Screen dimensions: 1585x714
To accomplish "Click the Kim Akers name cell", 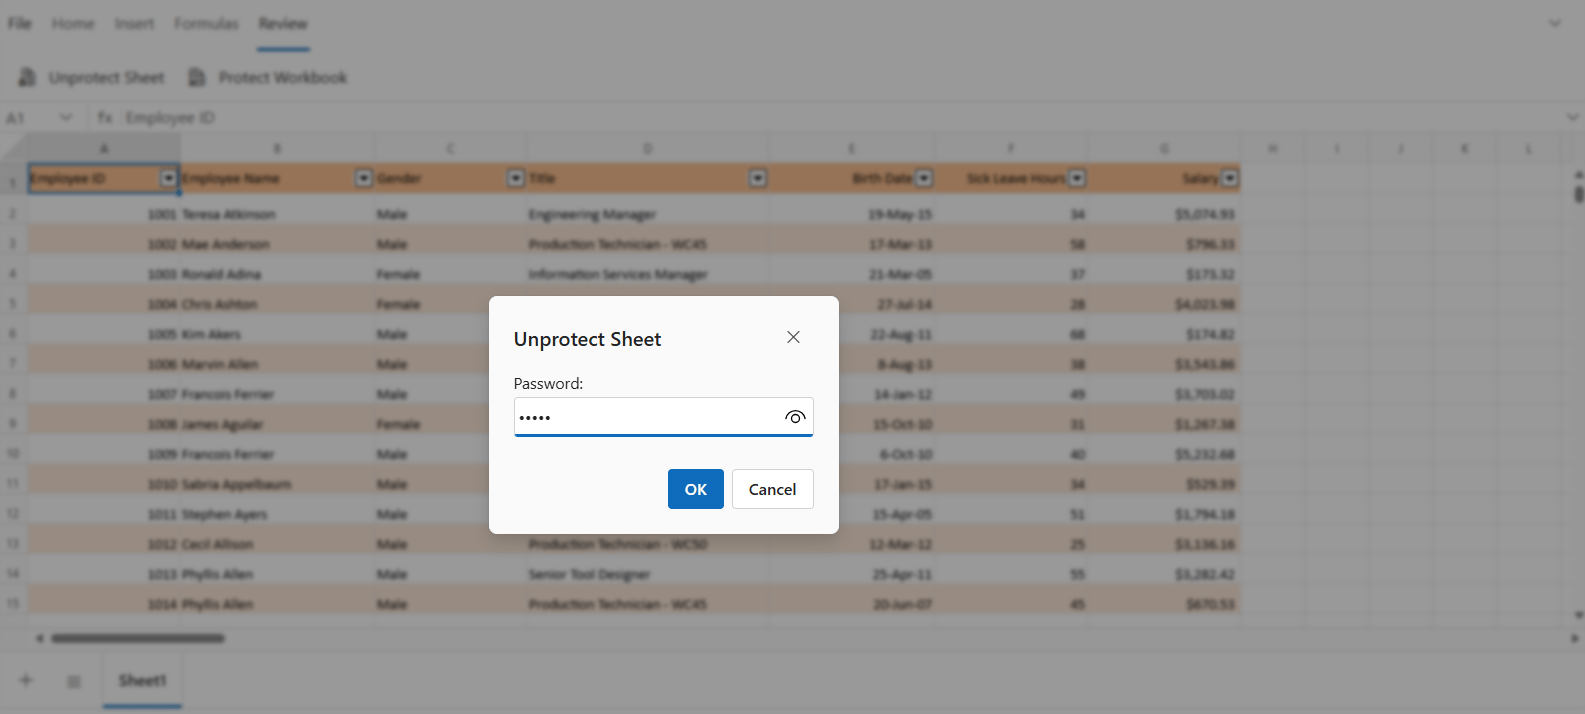I will [x=277, y=334].
